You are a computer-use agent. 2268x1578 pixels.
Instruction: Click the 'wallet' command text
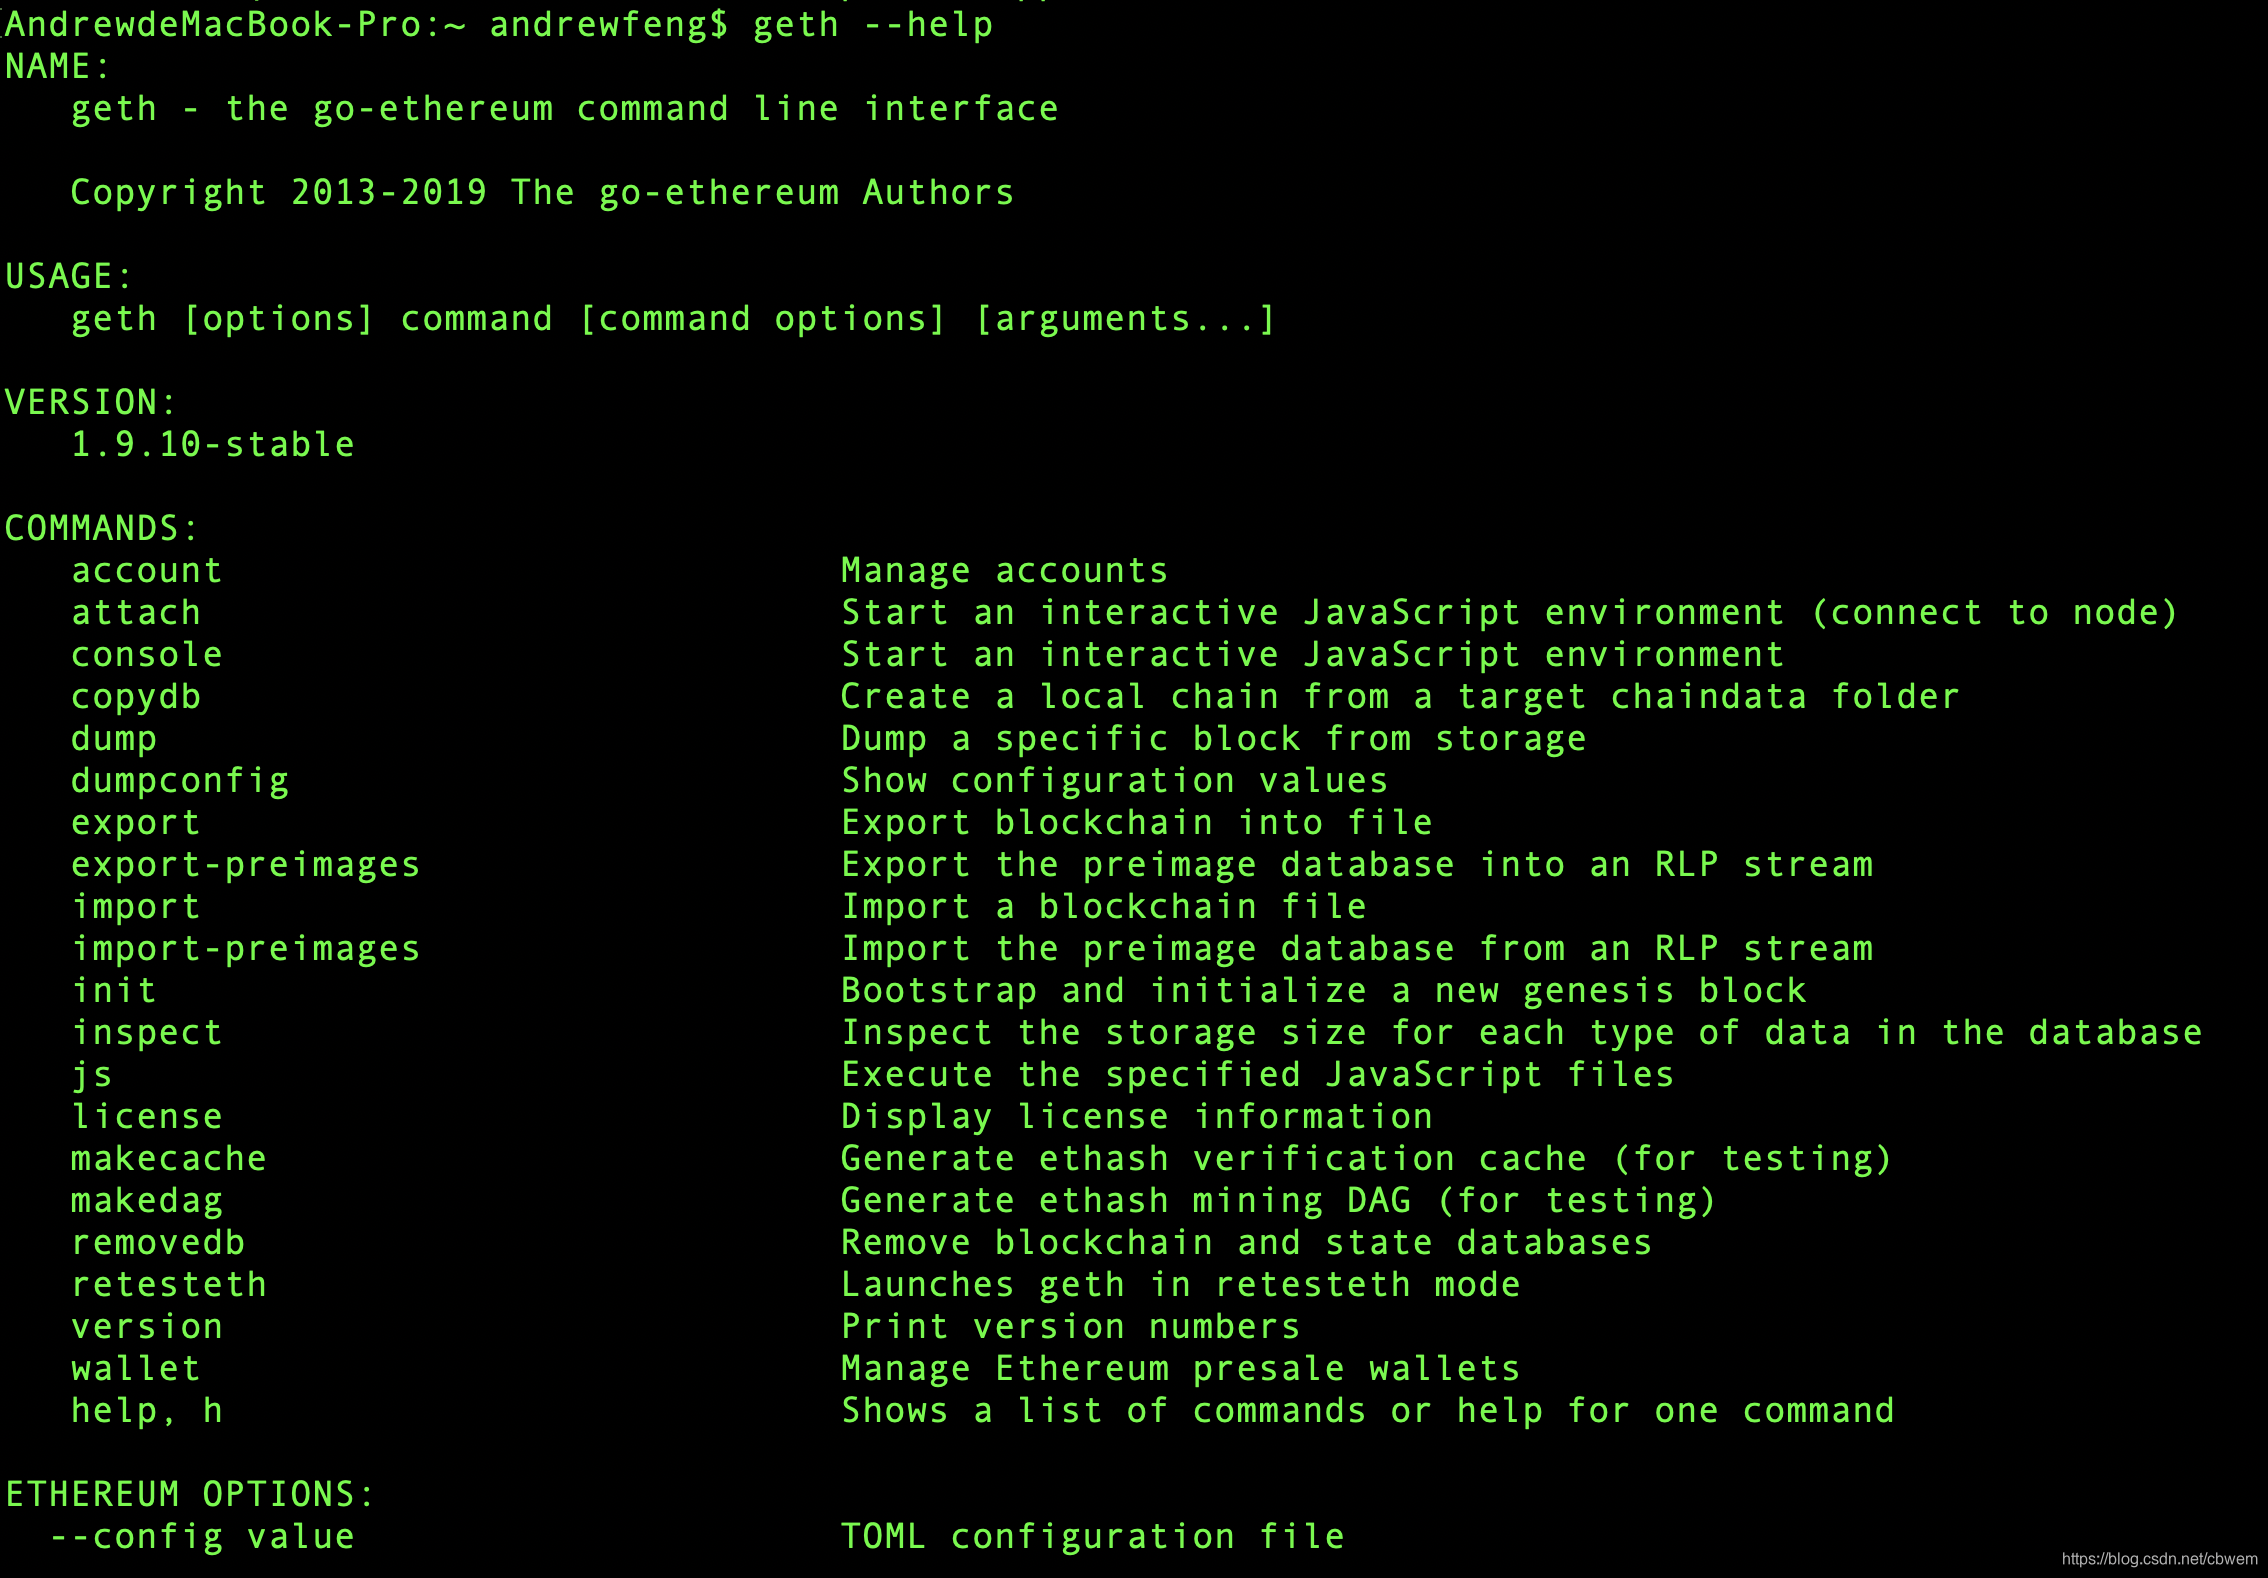coord(136,1368)
